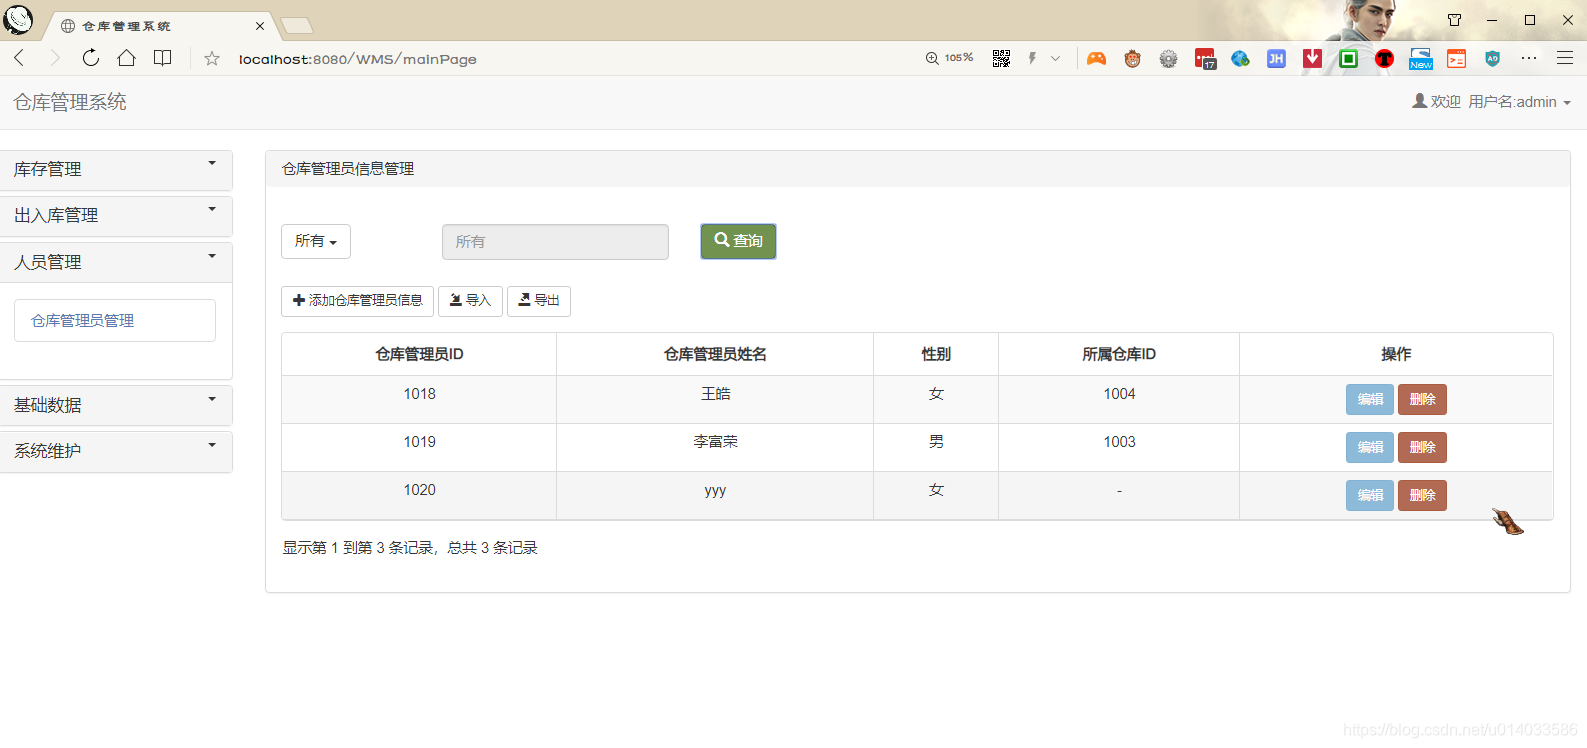Click the 105% zoom indicator
This screenshot has height=748, width=1587.
click(949, 58)
